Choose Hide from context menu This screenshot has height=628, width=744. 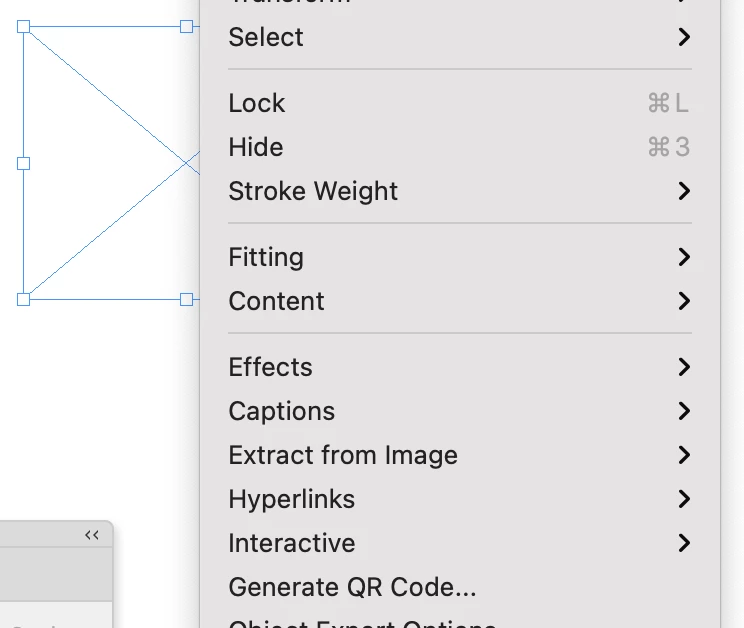[256, 148]
